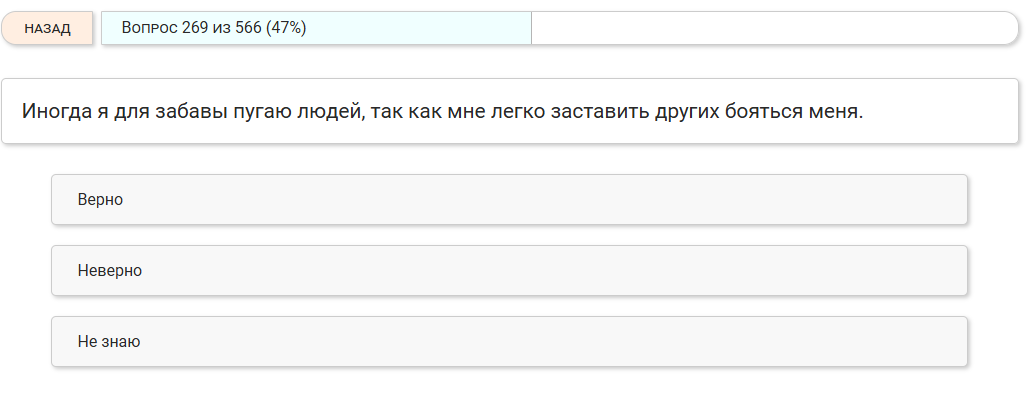Answer the statement as true with Верно
The width and height of the screenshot is (1034, 403).
pos(509,200)
